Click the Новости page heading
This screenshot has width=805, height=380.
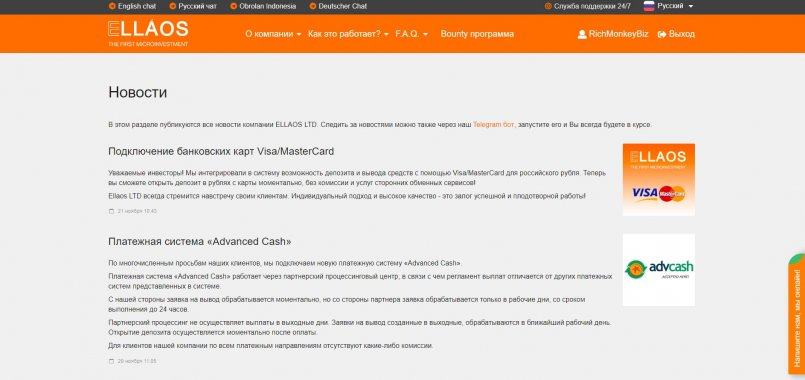[x=138, y=92]
